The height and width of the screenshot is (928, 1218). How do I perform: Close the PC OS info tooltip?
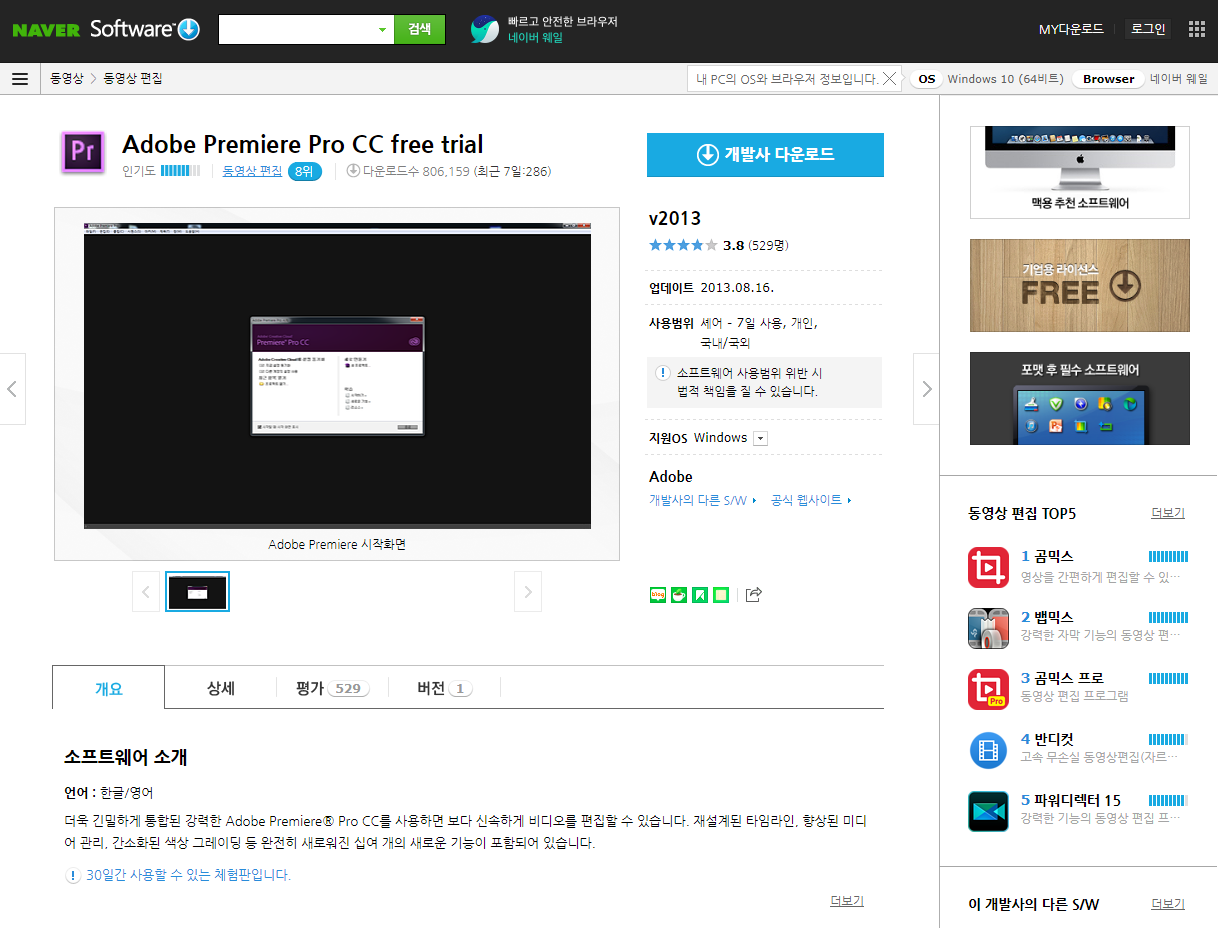click(x=889, y=79)
